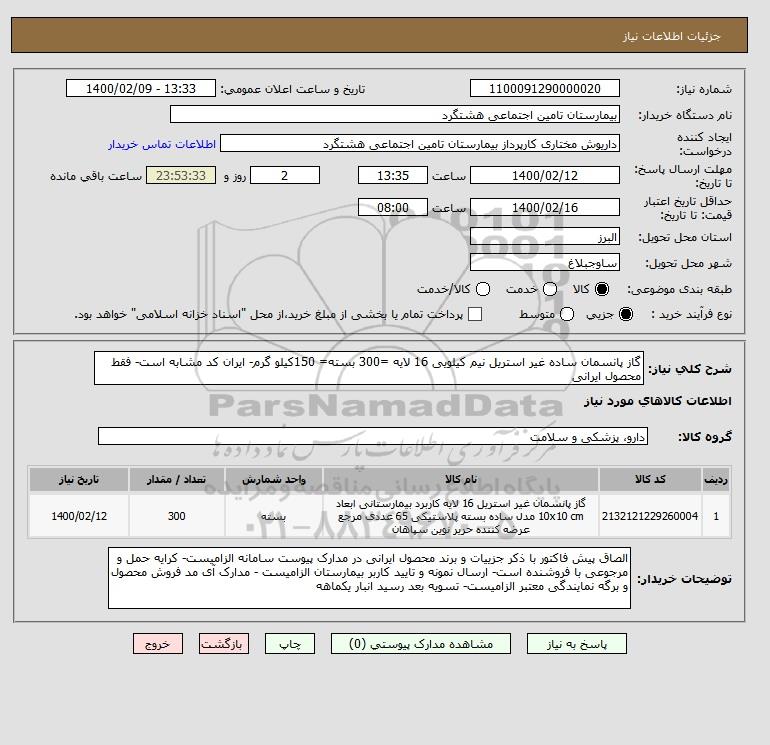Click the response deadline date 1400/02/12 field
The height and width of the screenshot is (745, 770).
(545, 176)
